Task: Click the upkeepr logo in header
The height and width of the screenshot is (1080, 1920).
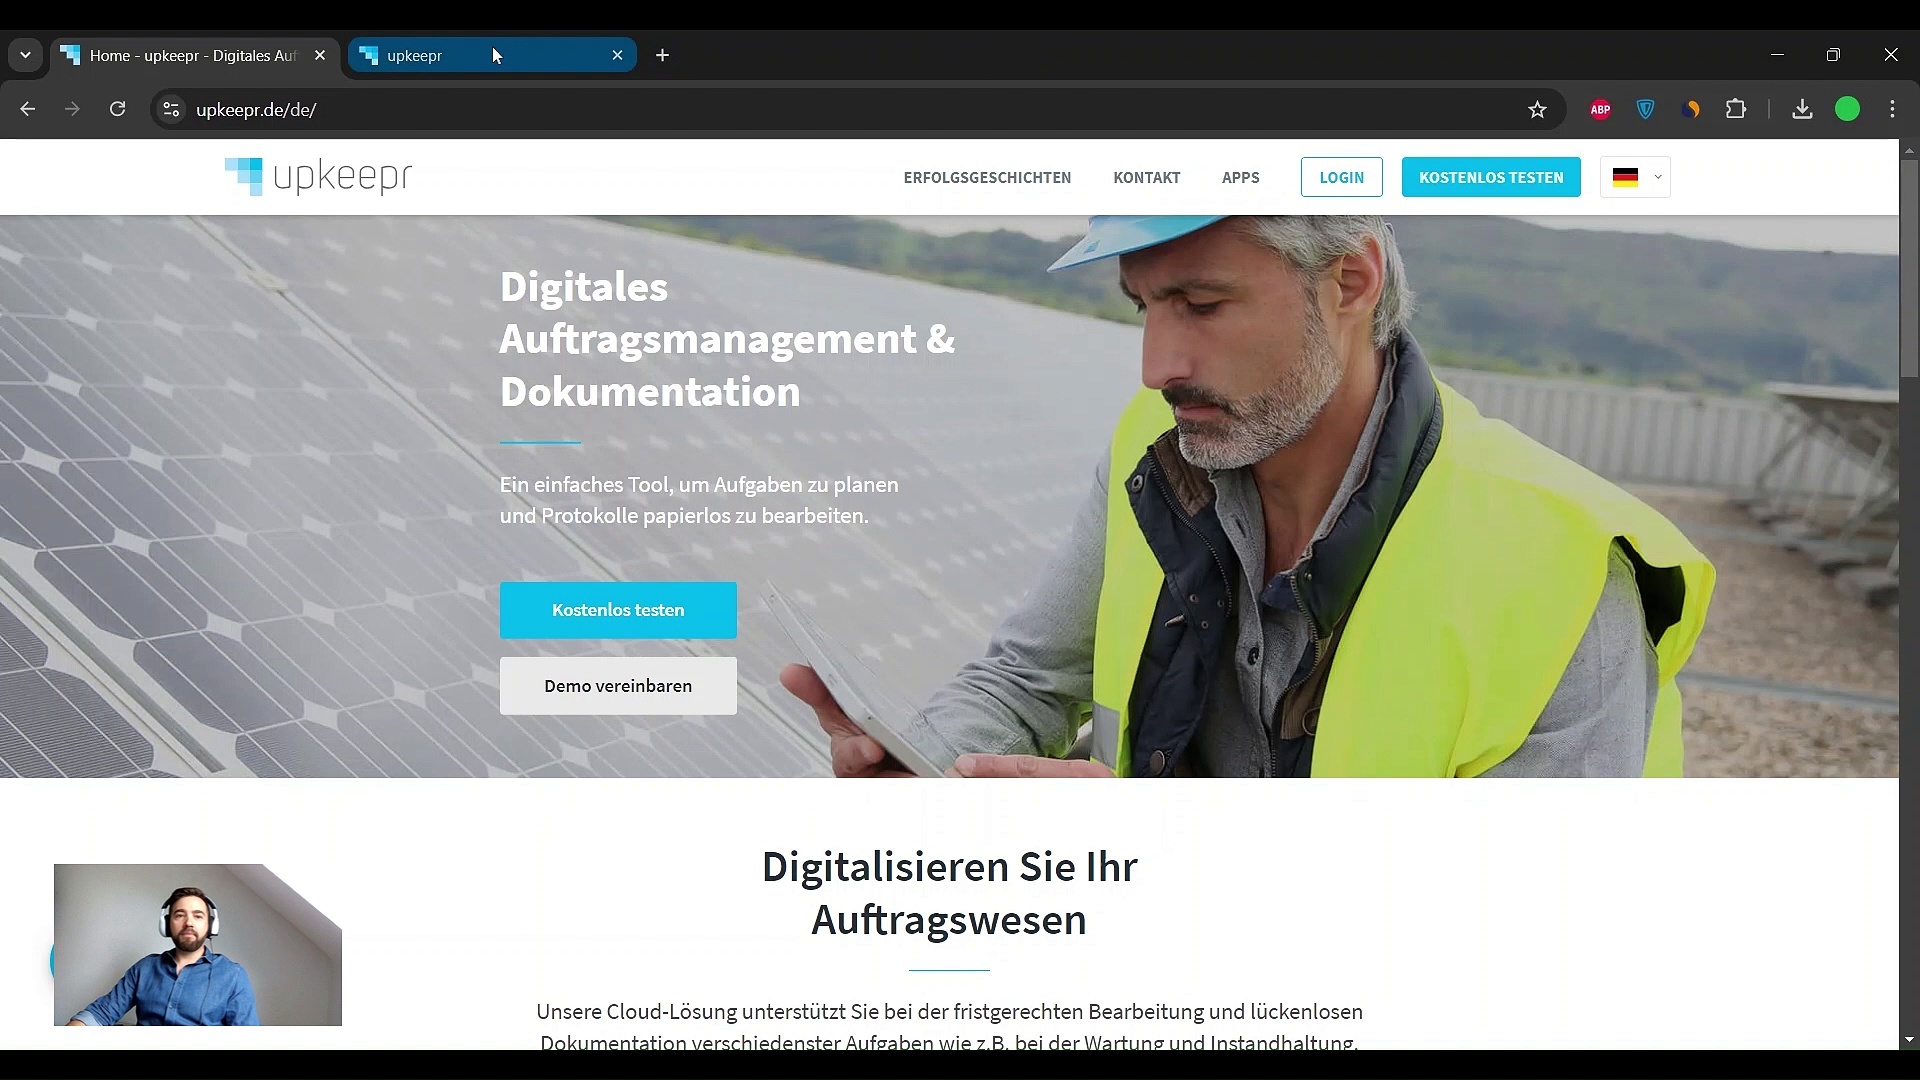Action: 318,177
